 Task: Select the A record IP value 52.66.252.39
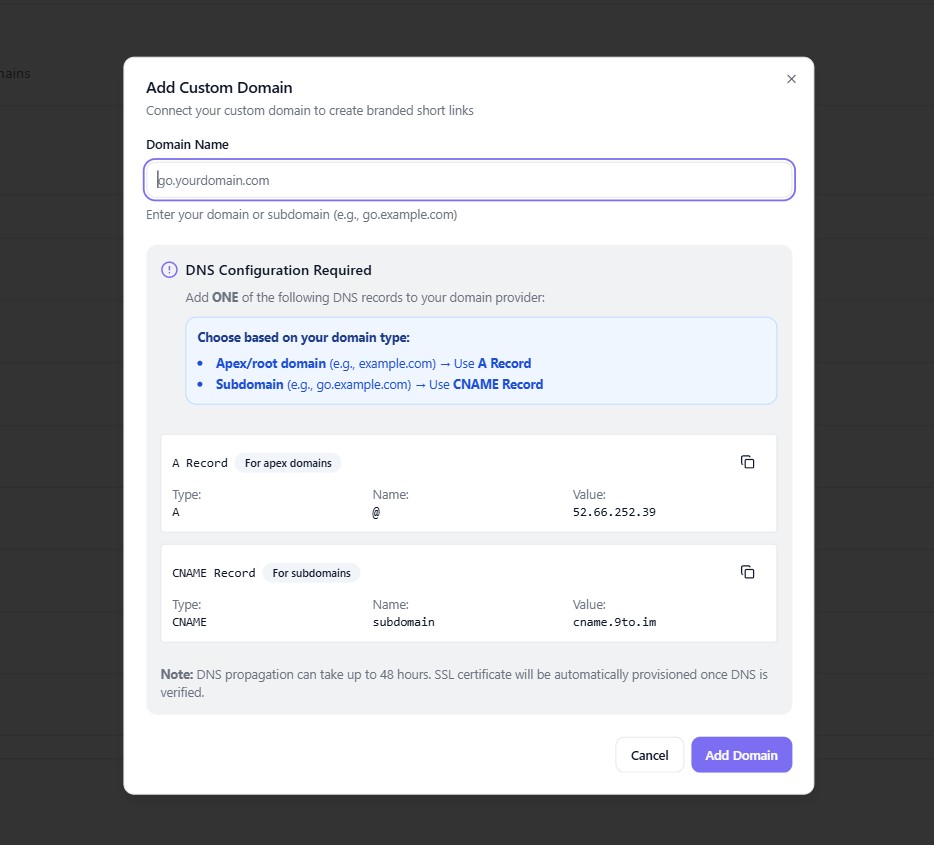pyautogui.click(x=614, y=512)
